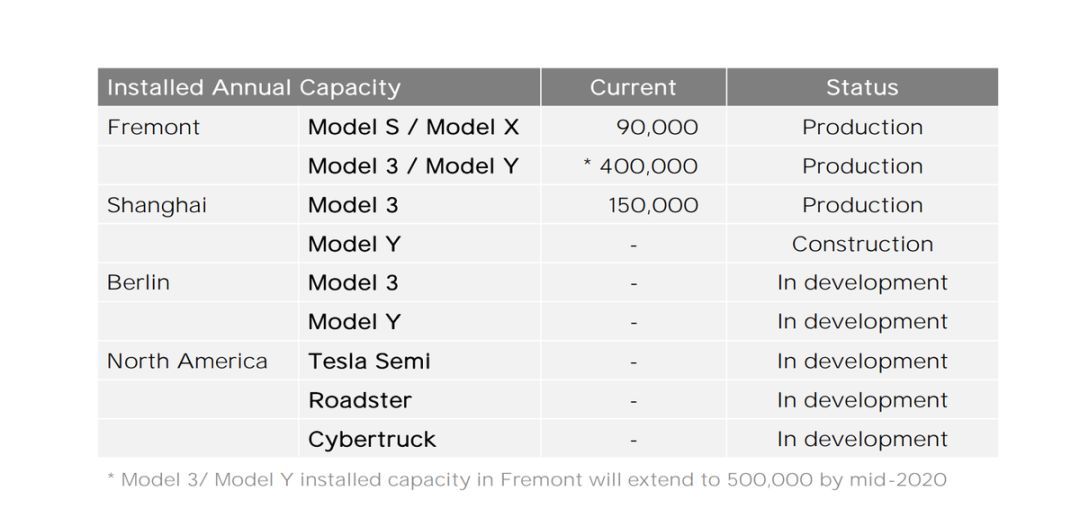Select Cybertruck's In development status
Screen dimensions: 1080x527
(x=862, y=440)
